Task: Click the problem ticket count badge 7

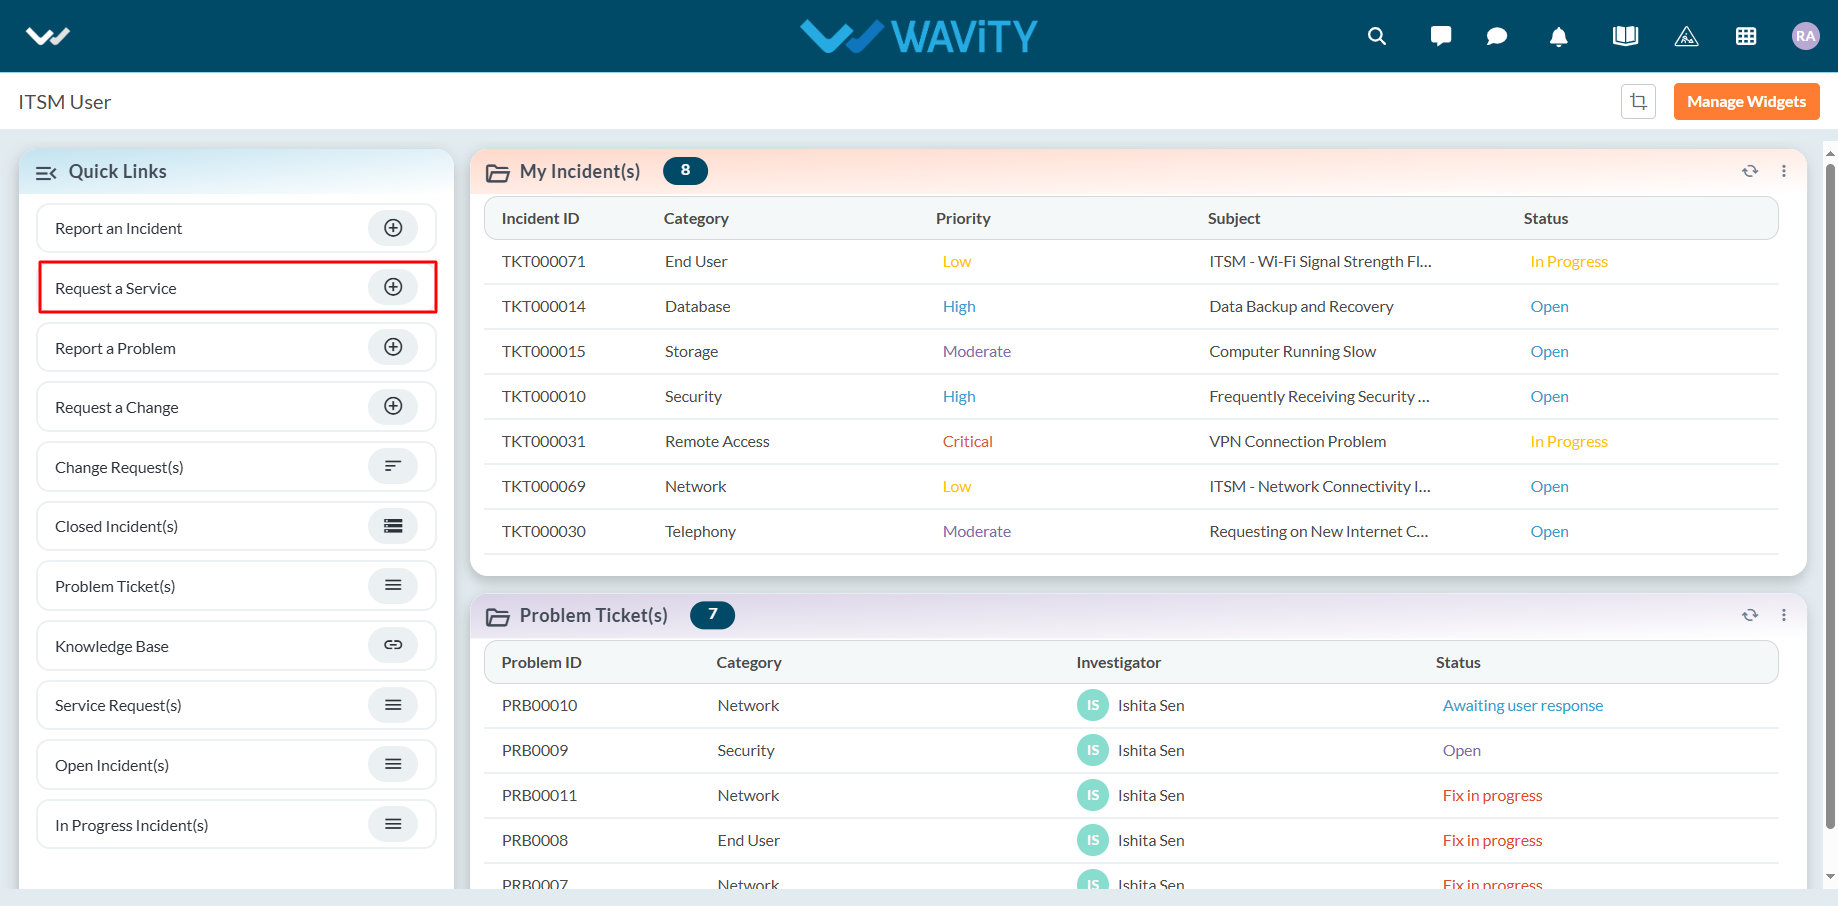Action: pos(712,615)
